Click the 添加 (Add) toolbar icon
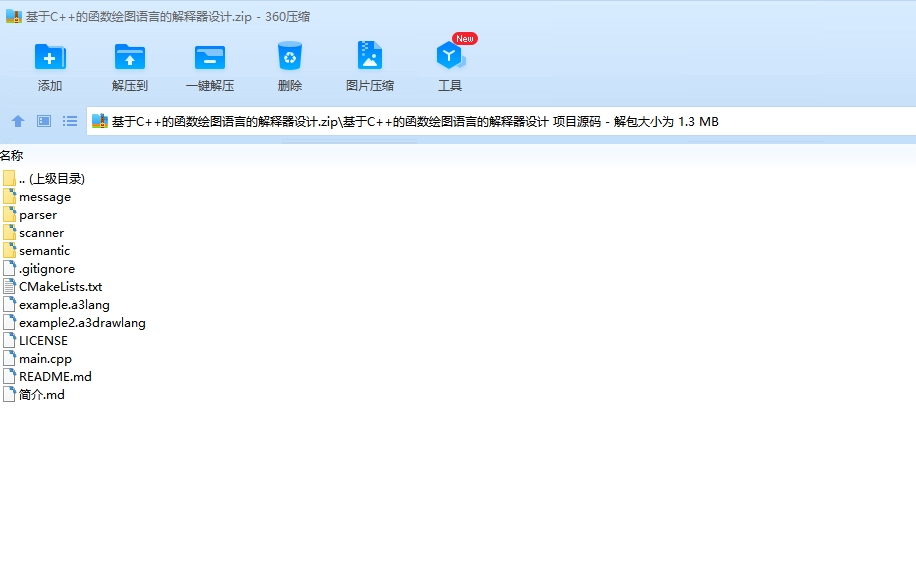 click(50, 57)
